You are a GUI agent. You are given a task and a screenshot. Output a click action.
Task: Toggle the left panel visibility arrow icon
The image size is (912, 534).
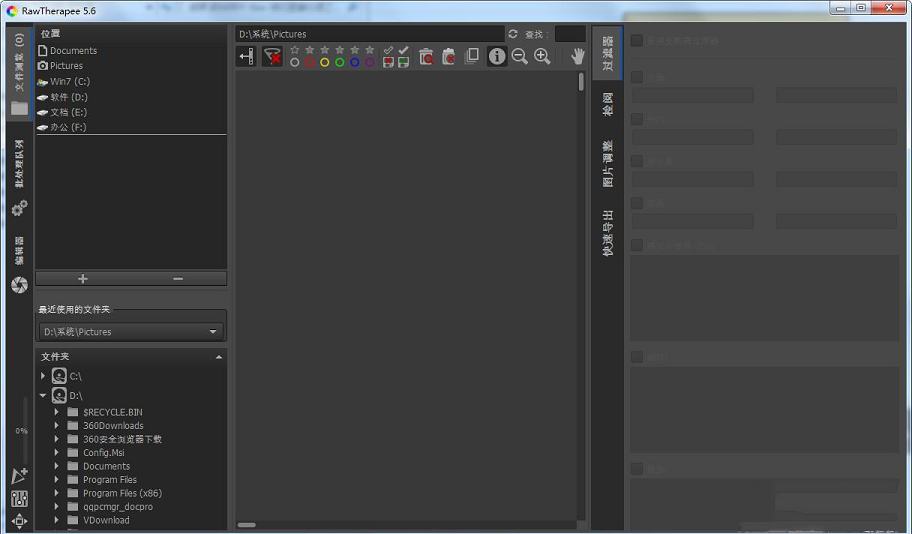point(246,57)
